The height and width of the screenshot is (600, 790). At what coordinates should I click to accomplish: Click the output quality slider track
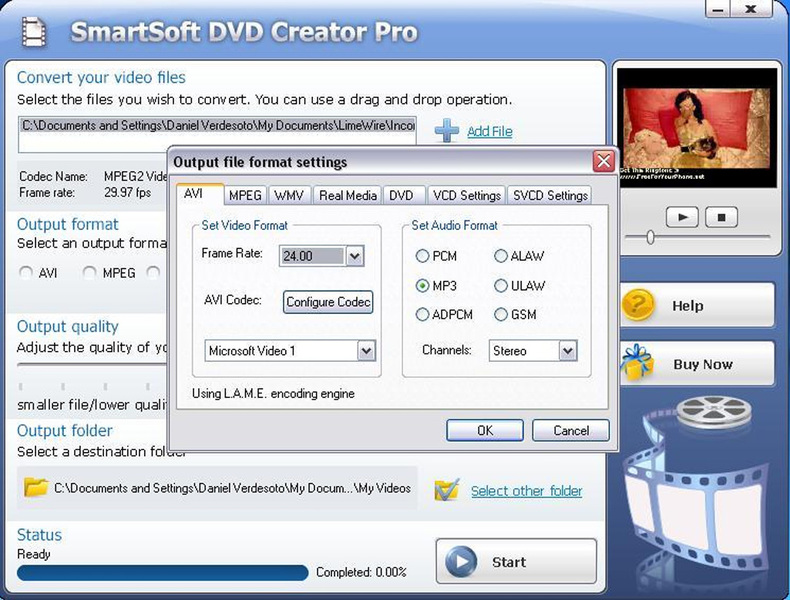tap(92, 364)
